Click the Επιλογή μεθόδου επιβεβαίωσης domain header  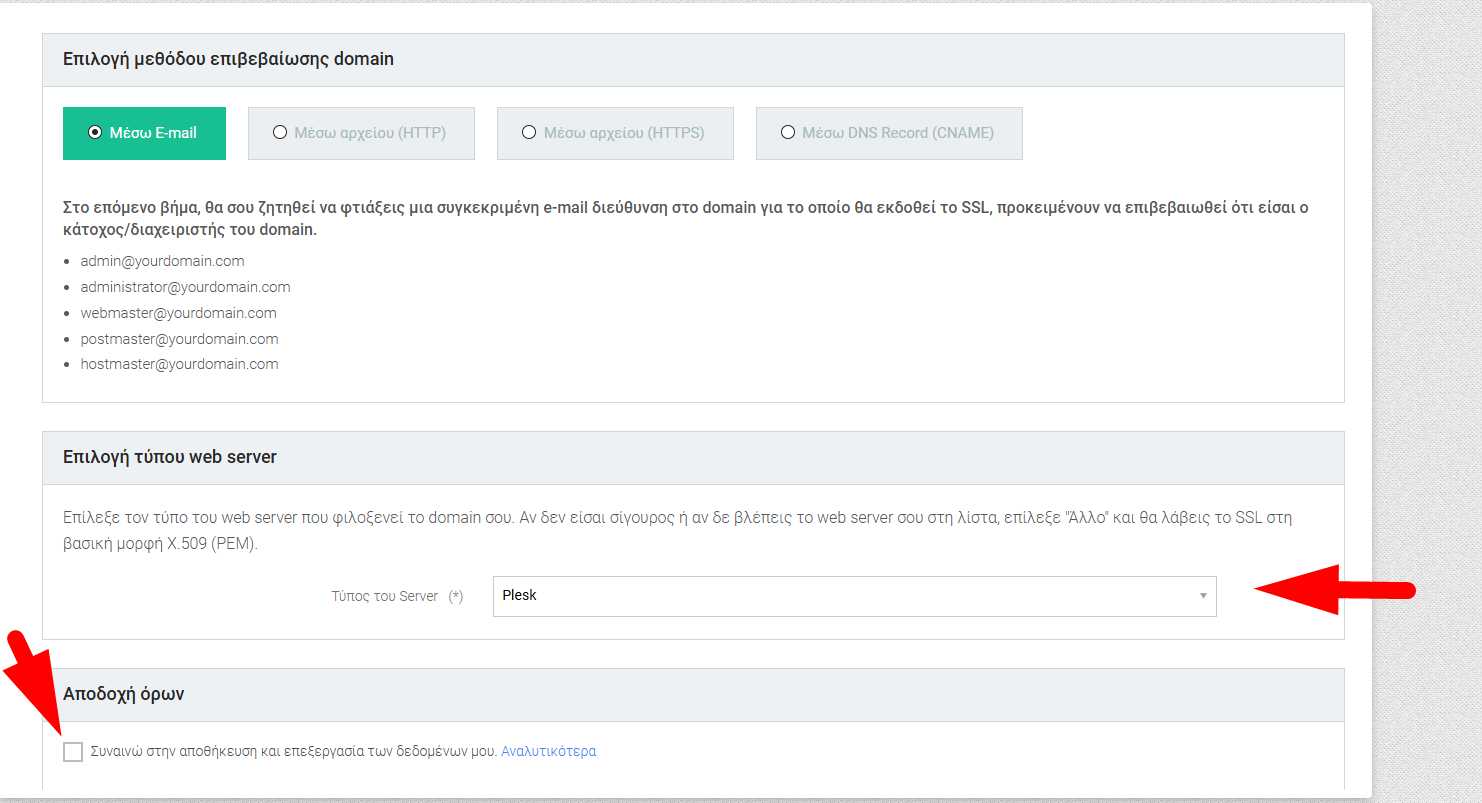click(x=228, y=59)
